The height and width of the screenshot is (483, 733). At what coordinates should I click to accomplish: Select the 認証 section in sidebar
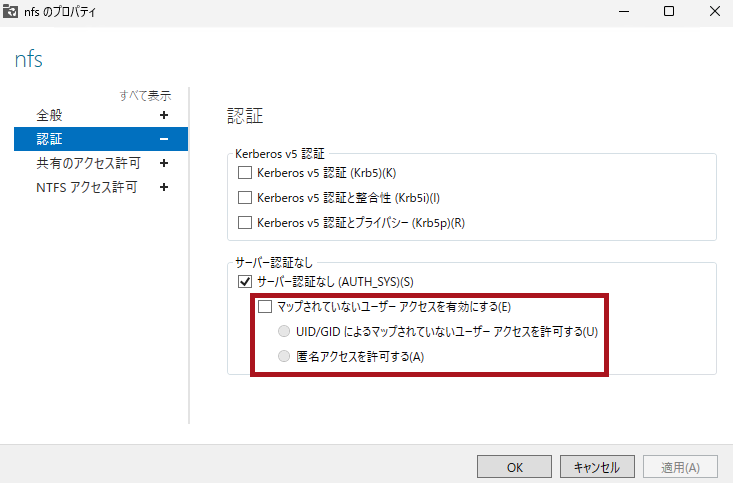click(x=101, y=139)
